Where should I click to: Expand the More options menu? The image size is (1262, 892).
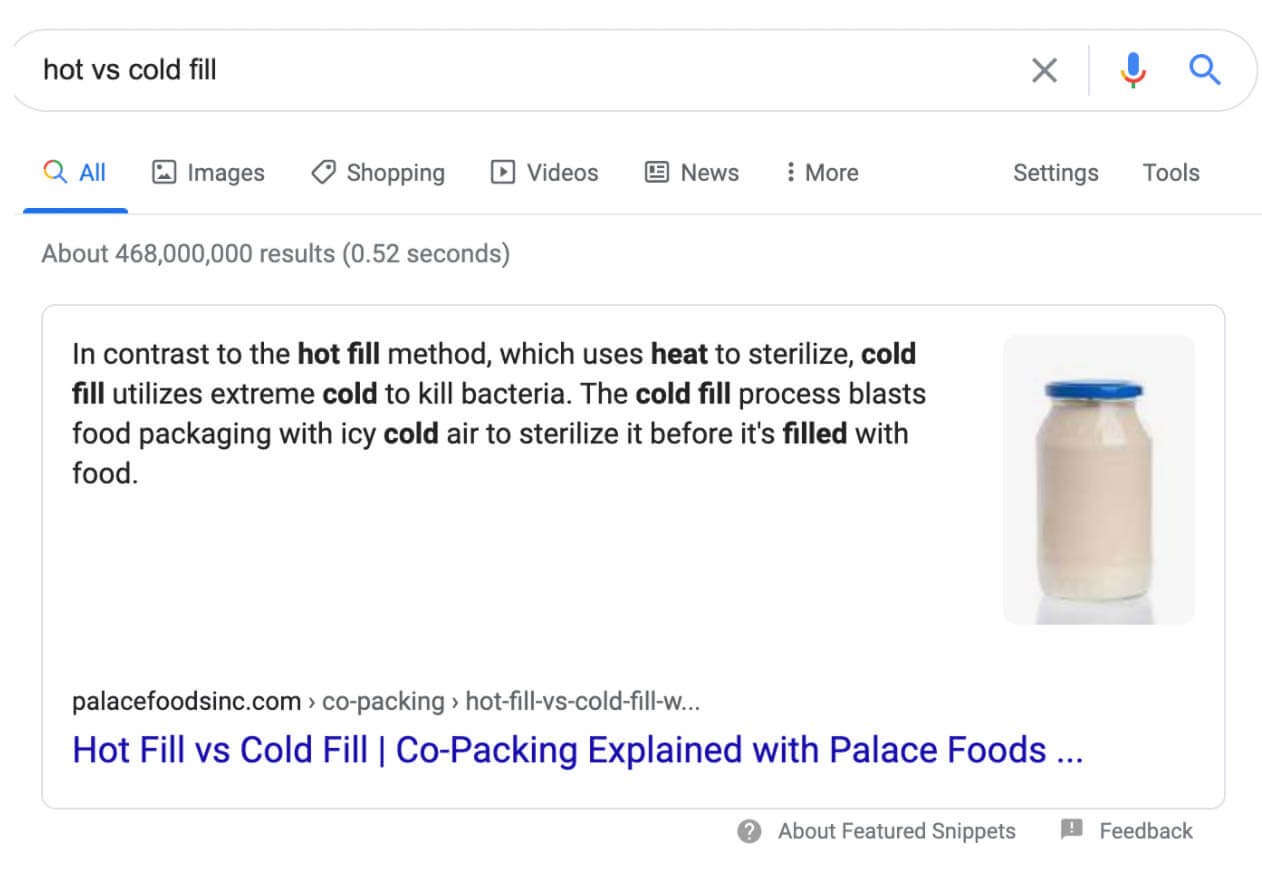point(821,173)
